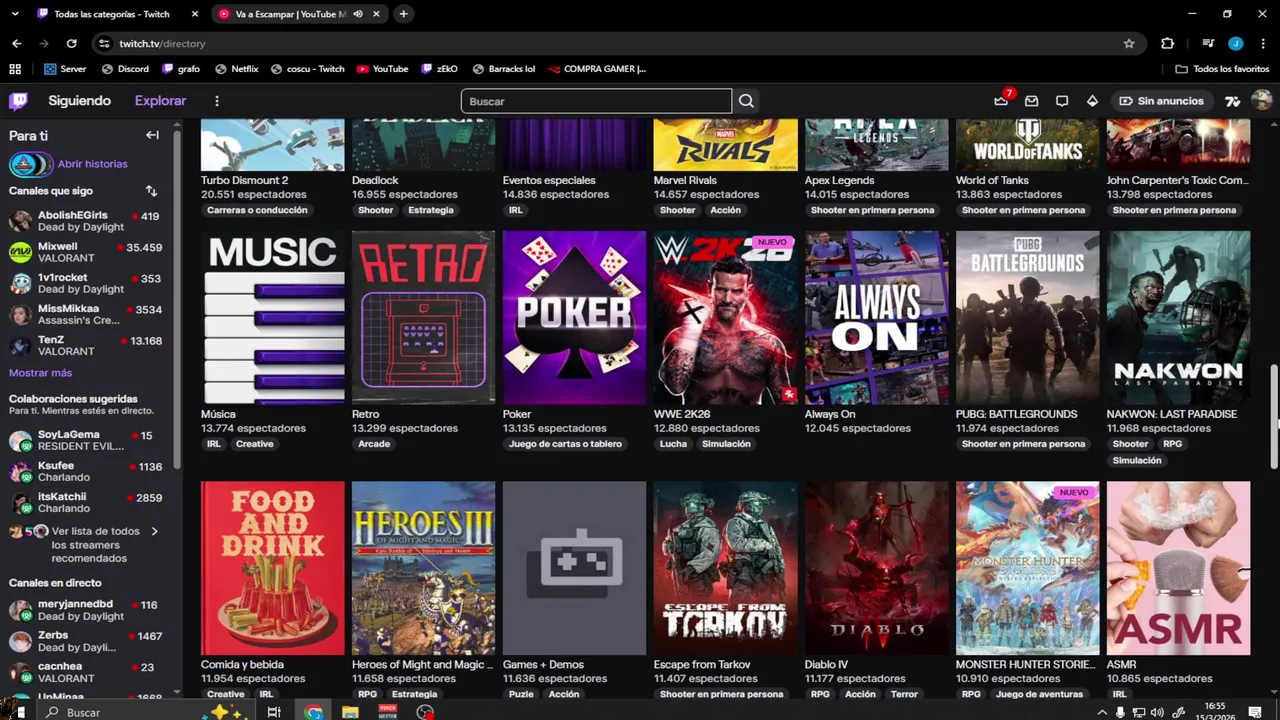Go to the Explorar tab
Image resolution: width=1280 pixels, height=720 pixels.
(161, 101)
